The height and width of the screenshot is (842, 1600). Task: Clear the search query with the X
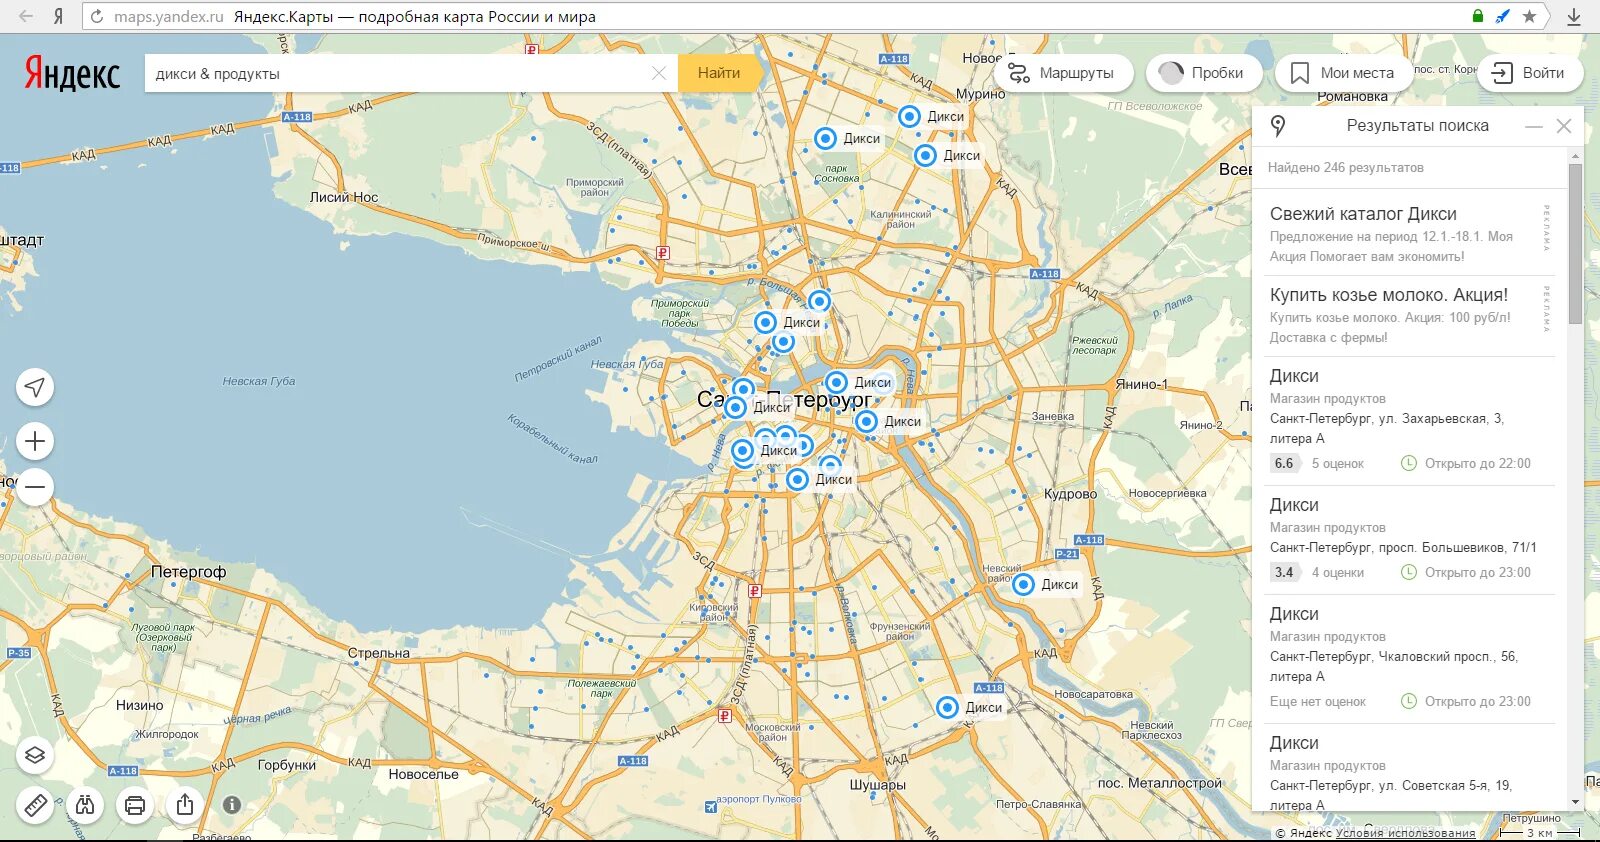pyautogui.click(x=659, y=73)
